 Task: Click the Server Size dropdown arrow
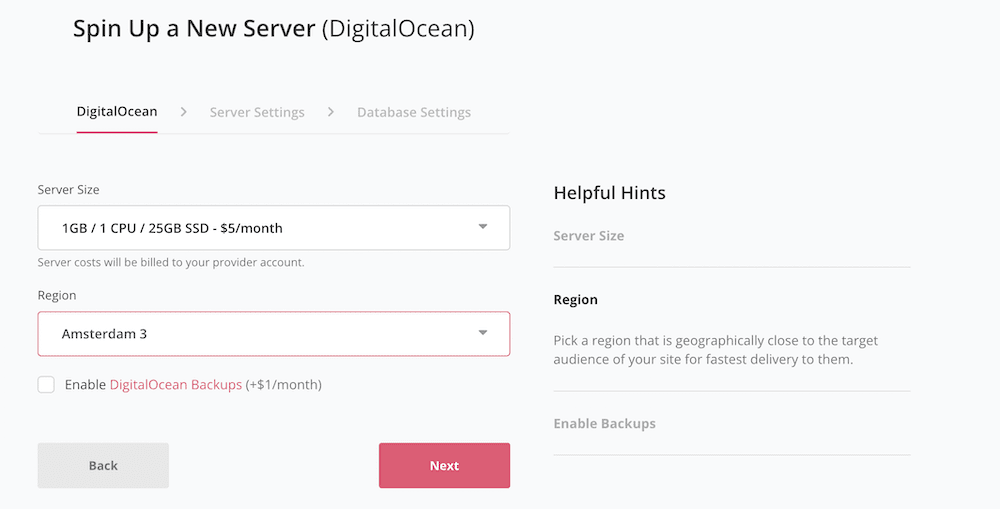point(483,227)
